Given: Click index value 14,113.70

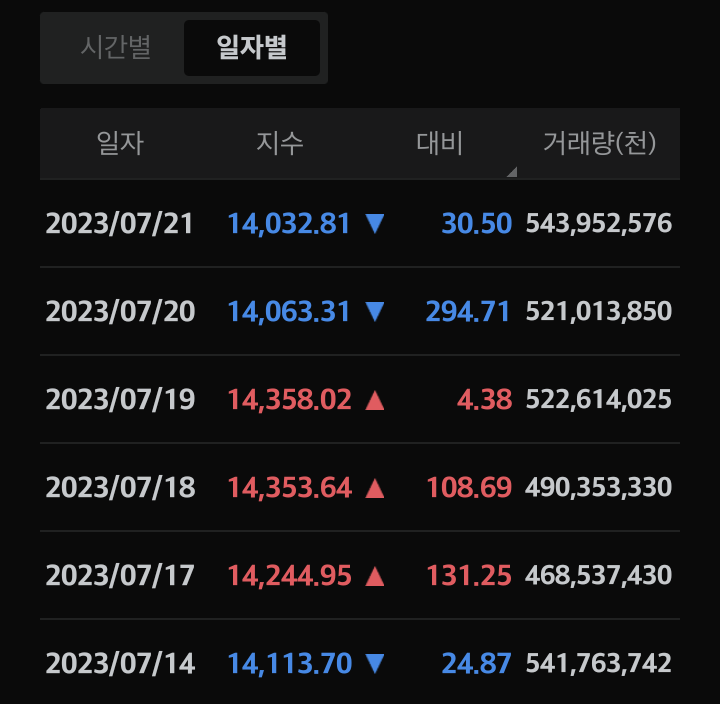Looking at the screenshot, I should (290, 665).
